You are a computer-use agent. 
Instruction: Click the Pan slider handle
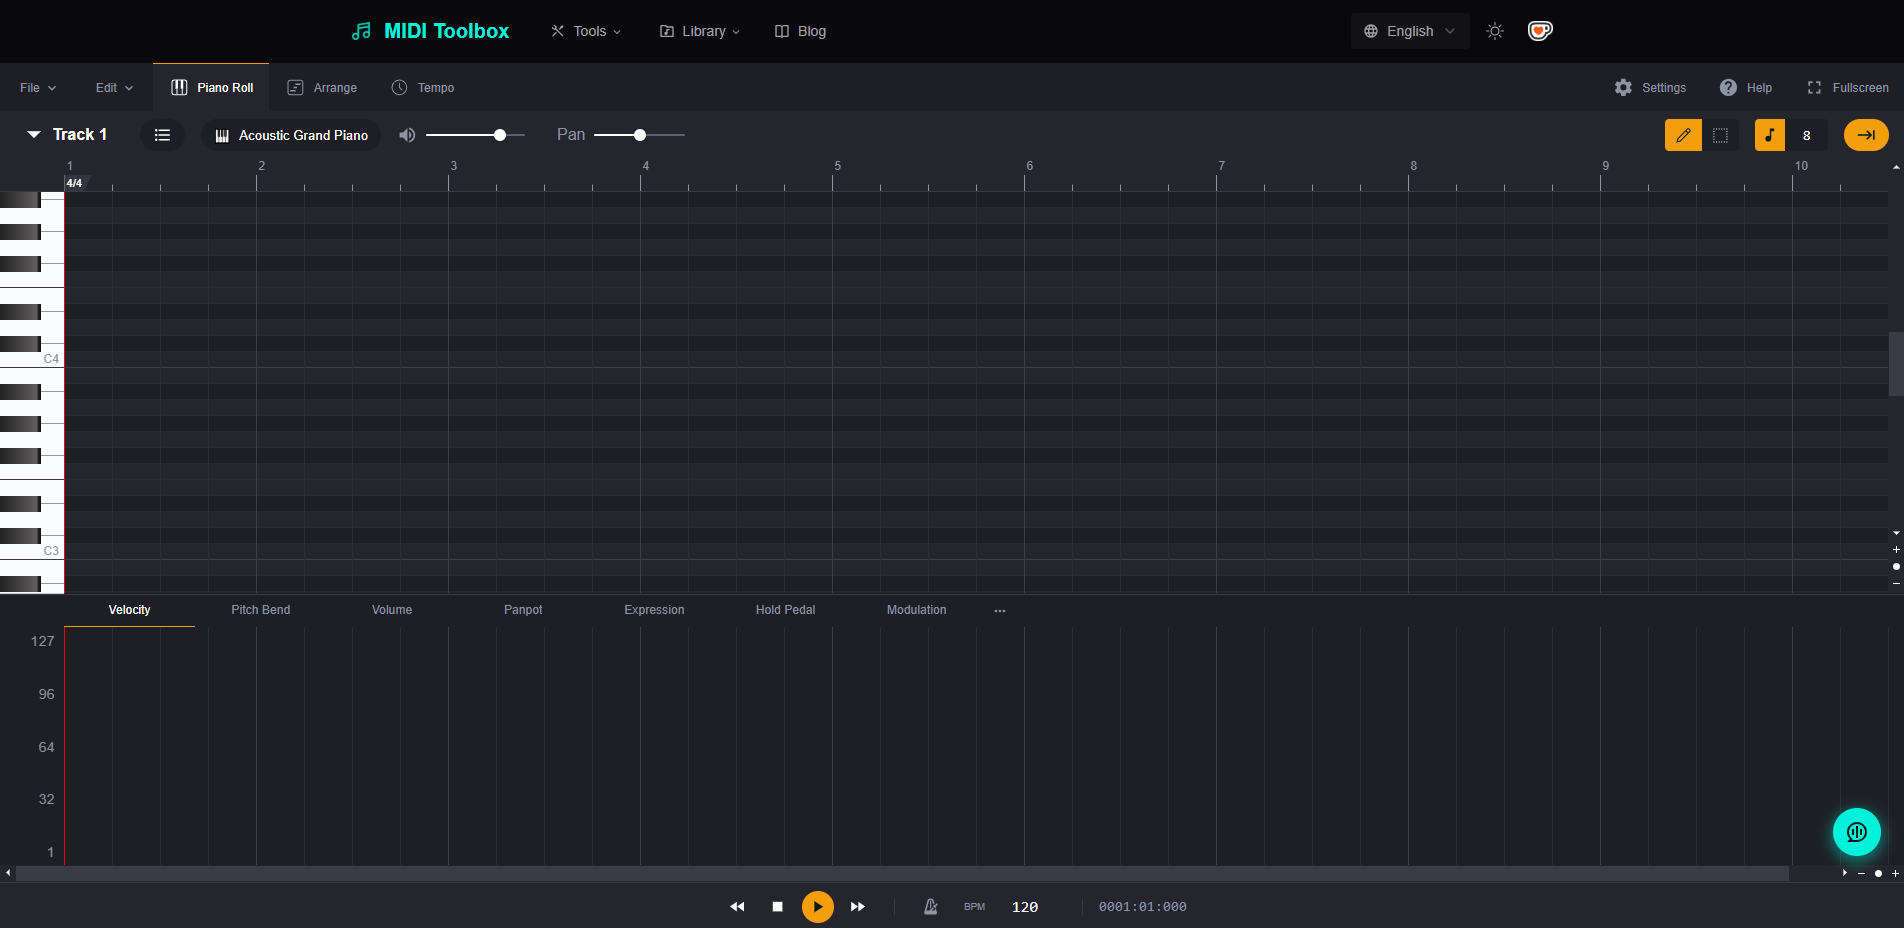click(x=640, y=135)
